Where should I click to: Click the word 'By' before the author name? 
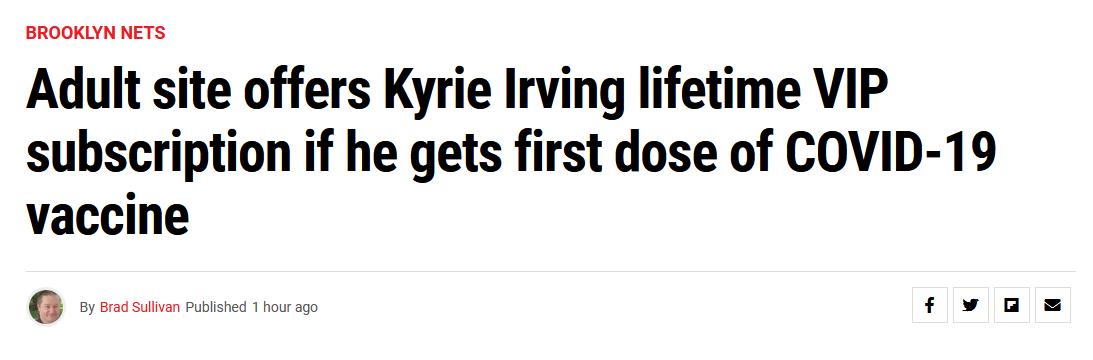click(87, 308)
